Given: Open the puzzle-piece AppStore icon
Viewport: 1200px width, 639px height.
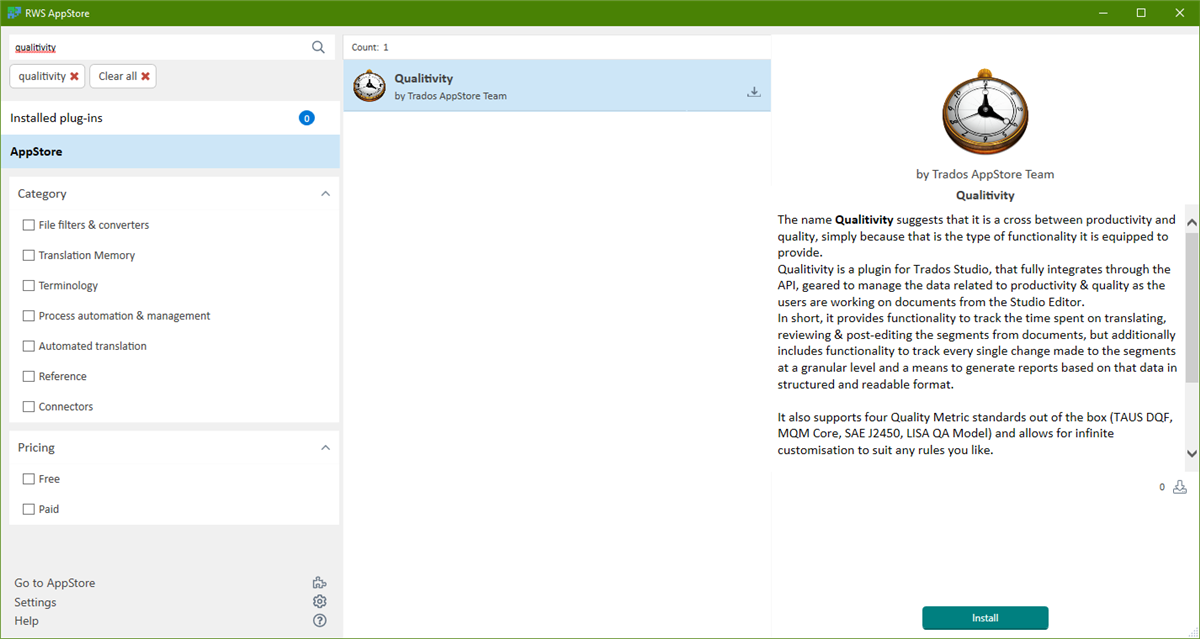Looking at the screenshot, I should [319, 582].
